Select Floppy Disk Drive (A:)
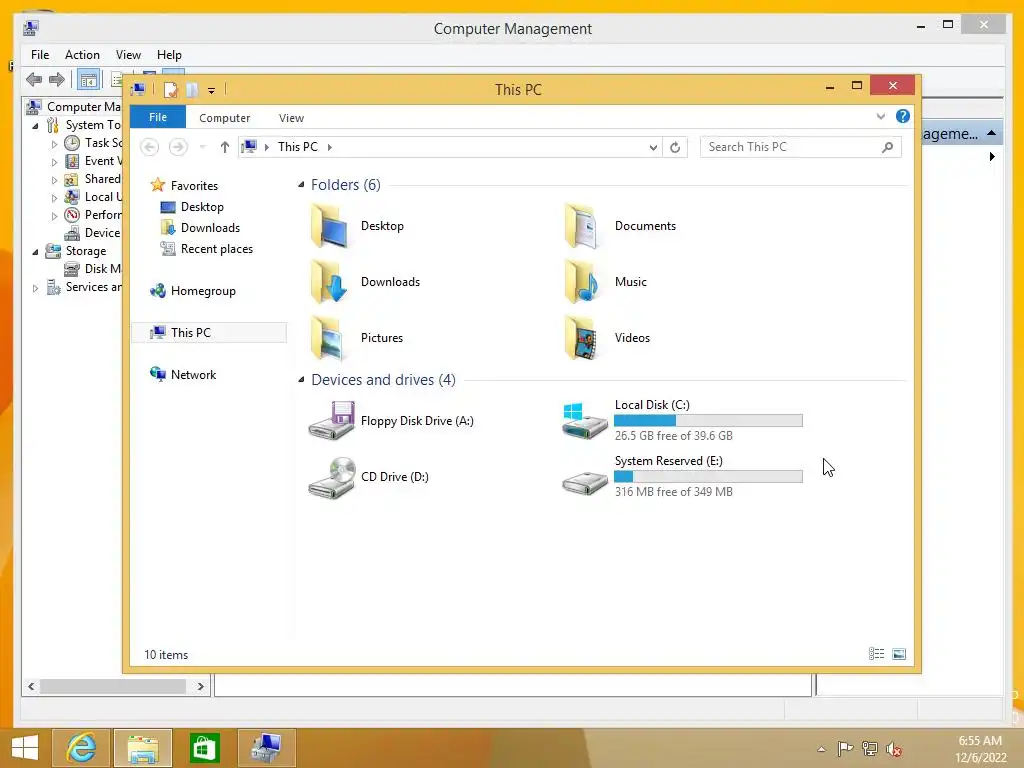This screenshot has height=768, width=1024. pos(392,421)
